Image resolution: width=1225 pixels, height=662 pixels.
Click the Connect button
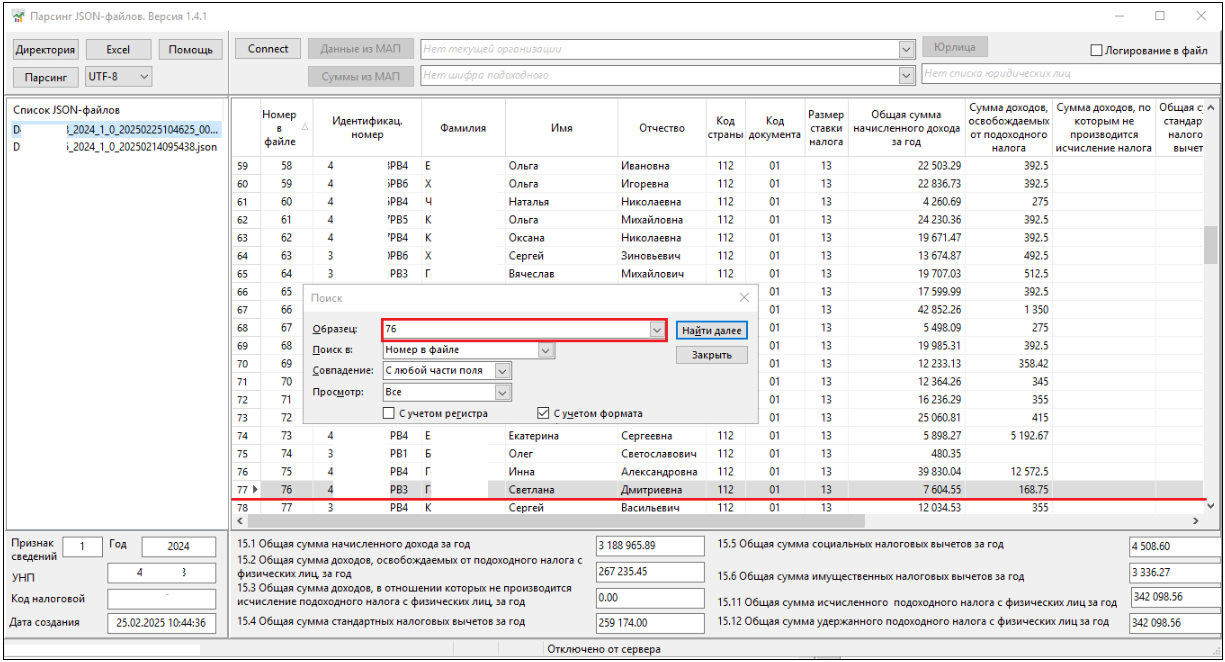point(268,49)
